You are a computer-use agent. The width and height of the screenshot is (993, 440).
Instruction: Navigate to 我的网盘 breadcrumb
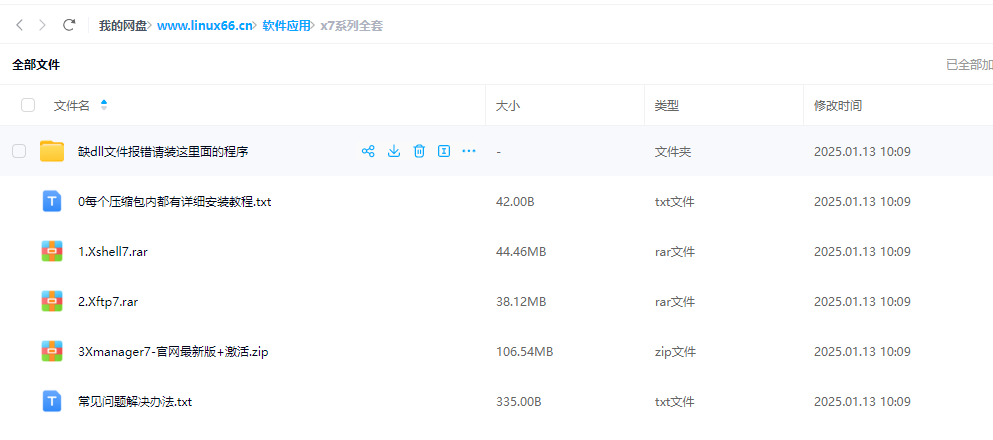(122, 26)
